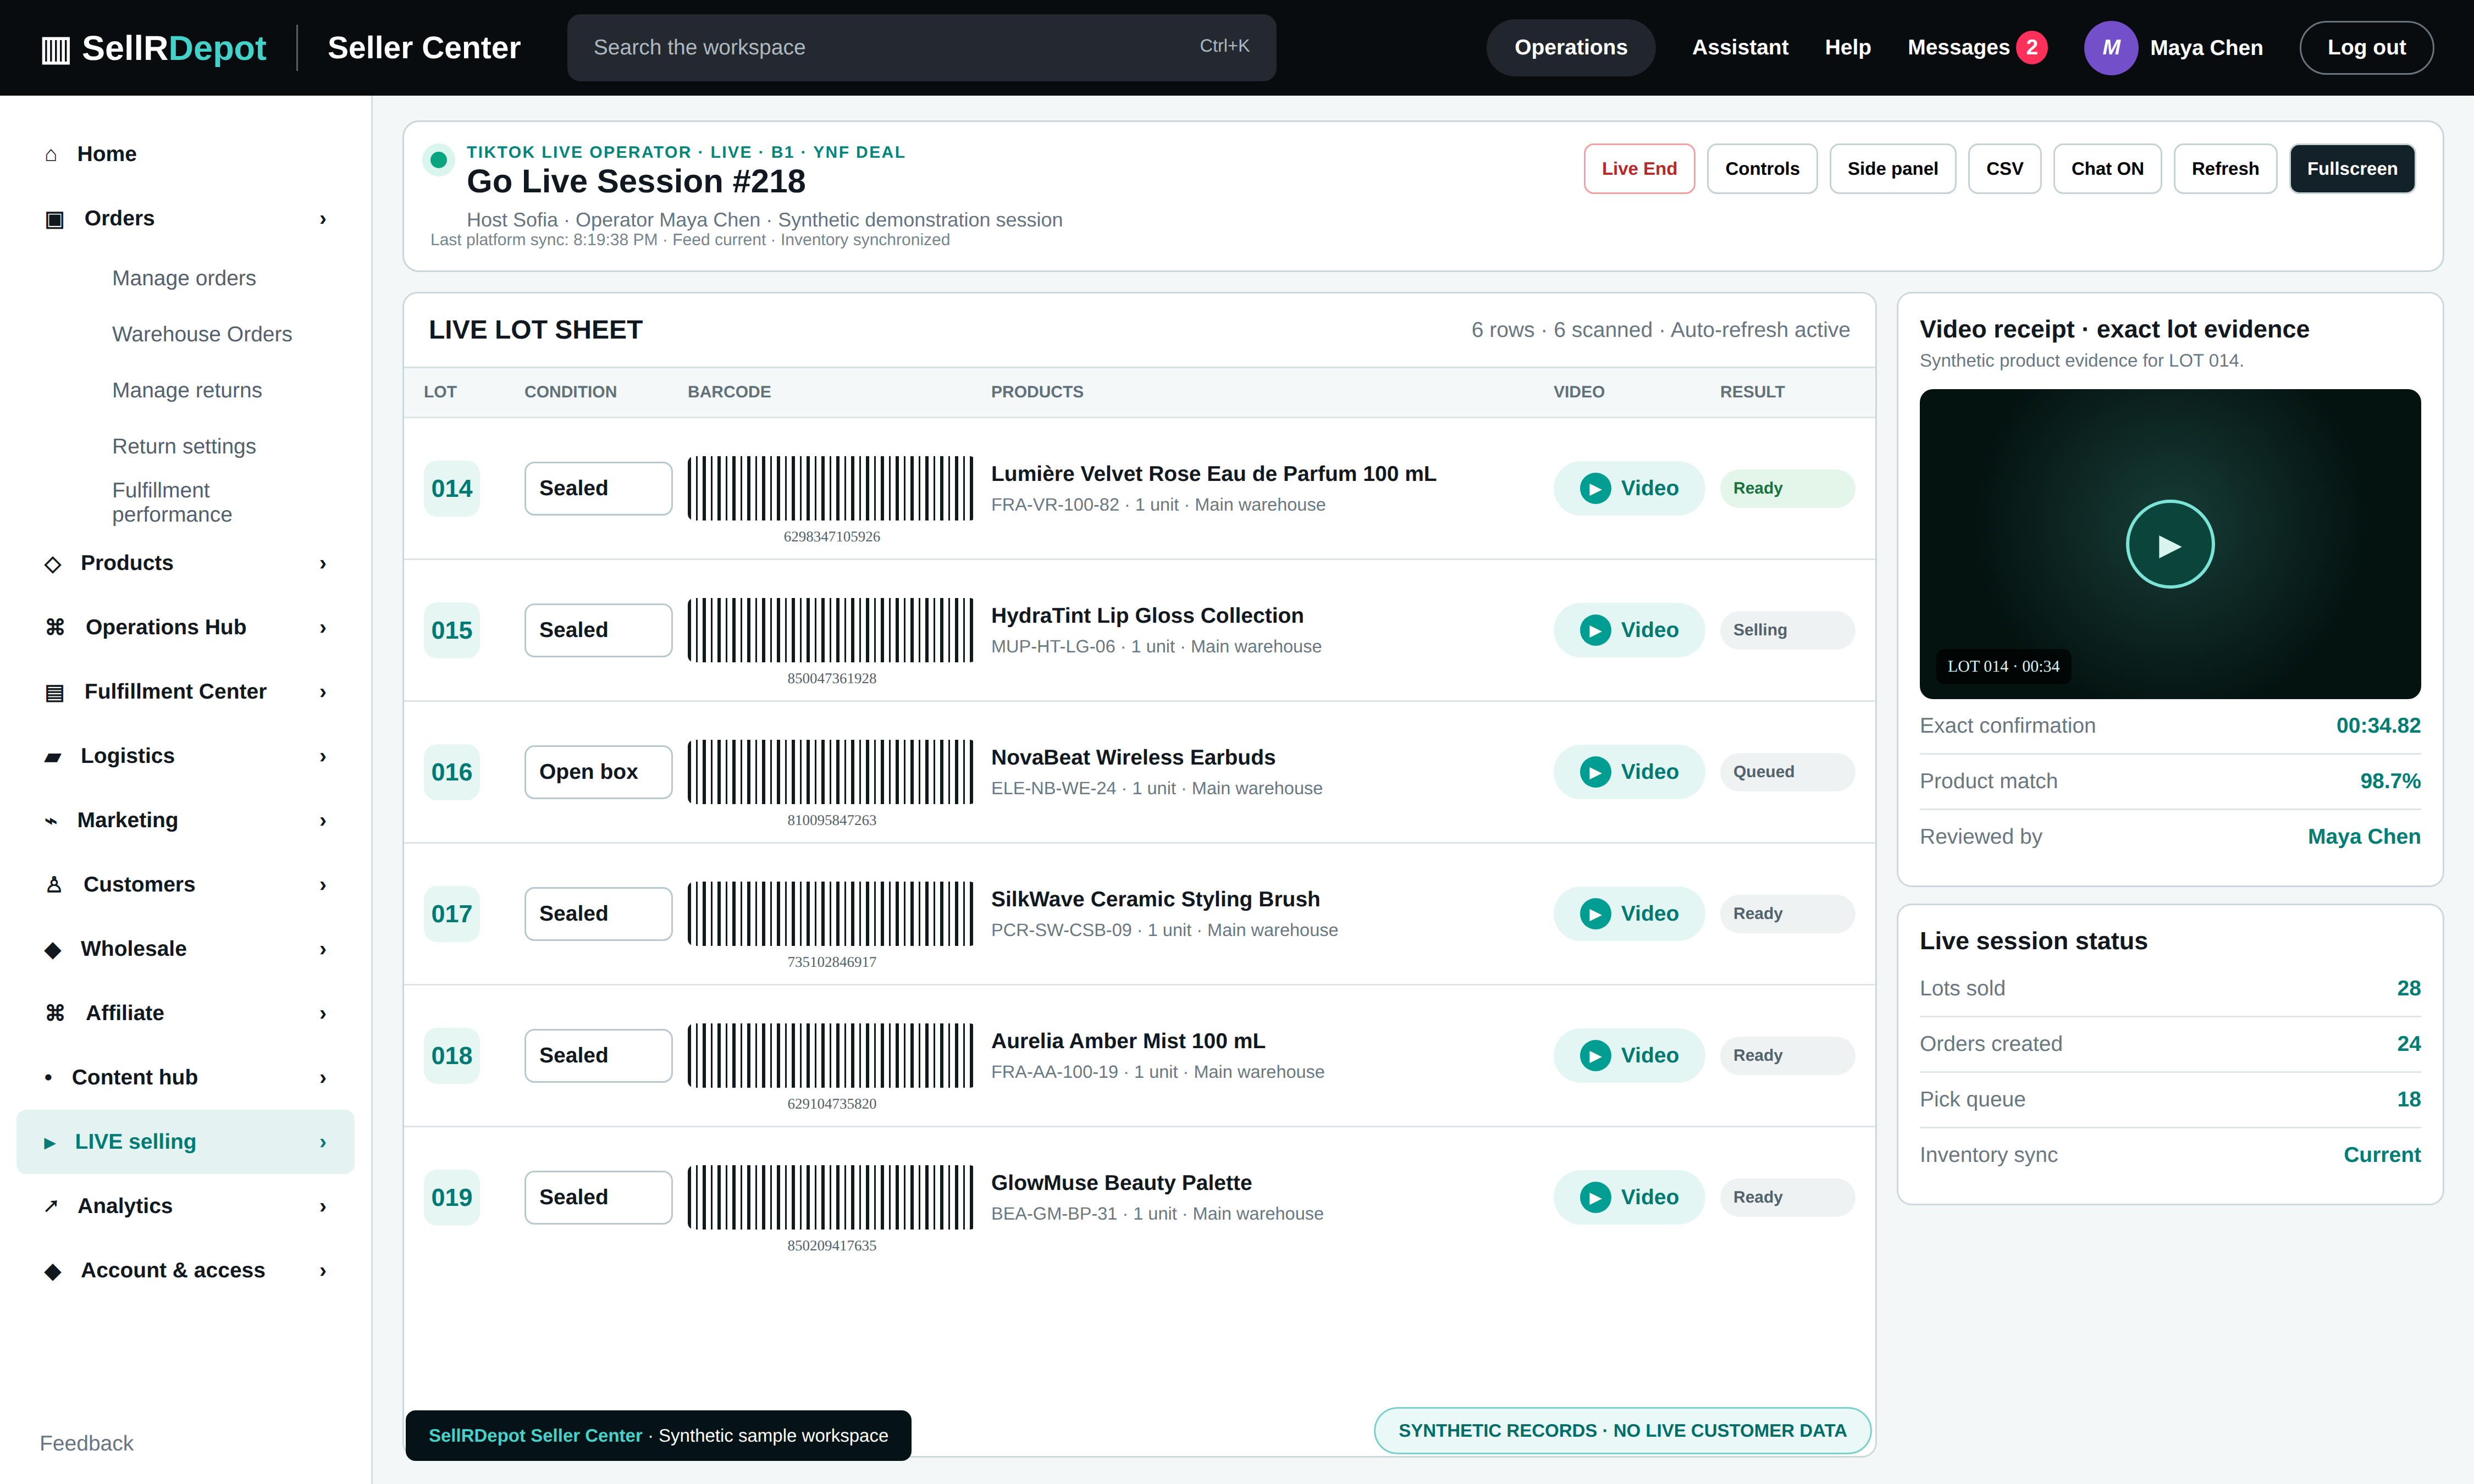The width and height of the screenshot is (2474, 1484).
Task: Click the Controls button
Action: pos(1762,169)
